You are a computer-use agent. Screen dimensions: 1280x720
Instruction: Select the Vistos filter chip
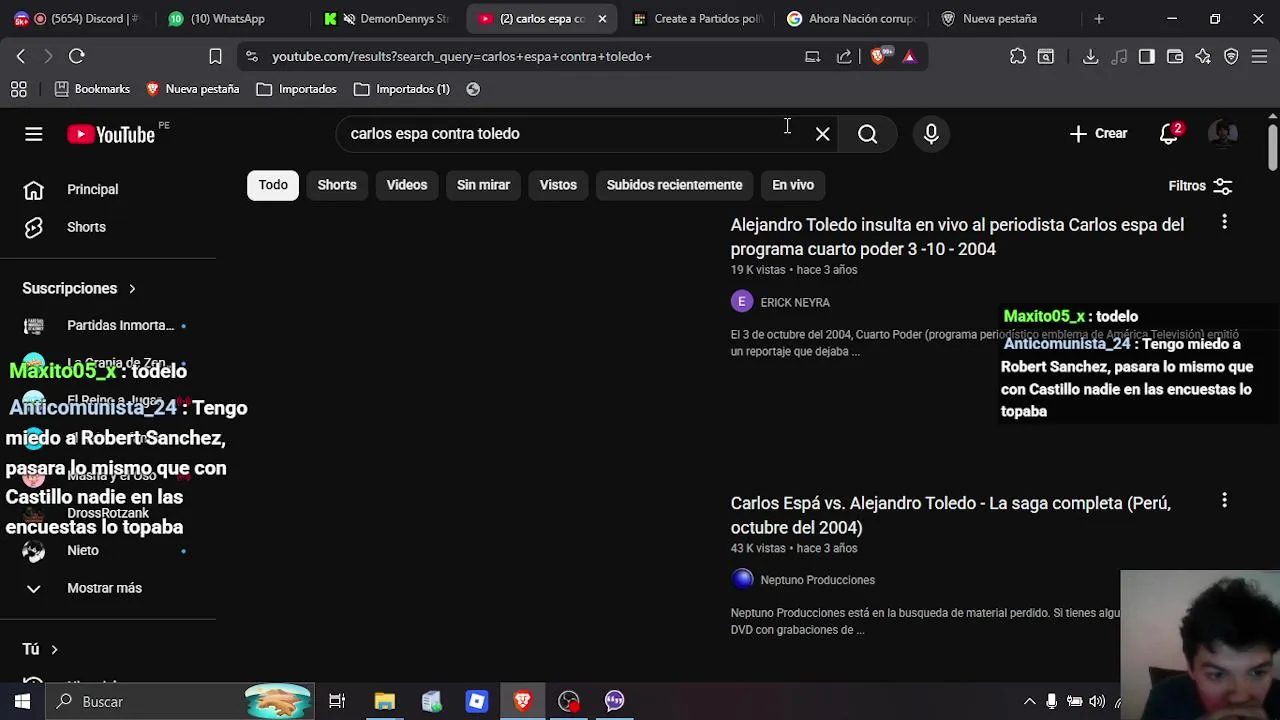click(558, 185)
